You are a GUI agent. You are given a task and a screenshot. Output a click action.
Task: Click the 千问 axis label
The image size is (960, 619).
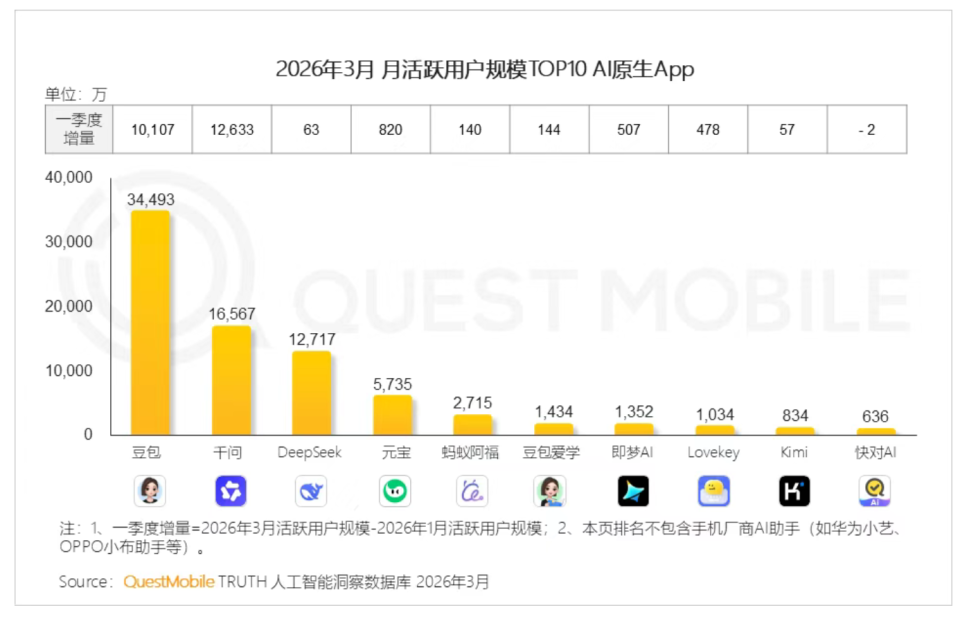pos(227,452)
